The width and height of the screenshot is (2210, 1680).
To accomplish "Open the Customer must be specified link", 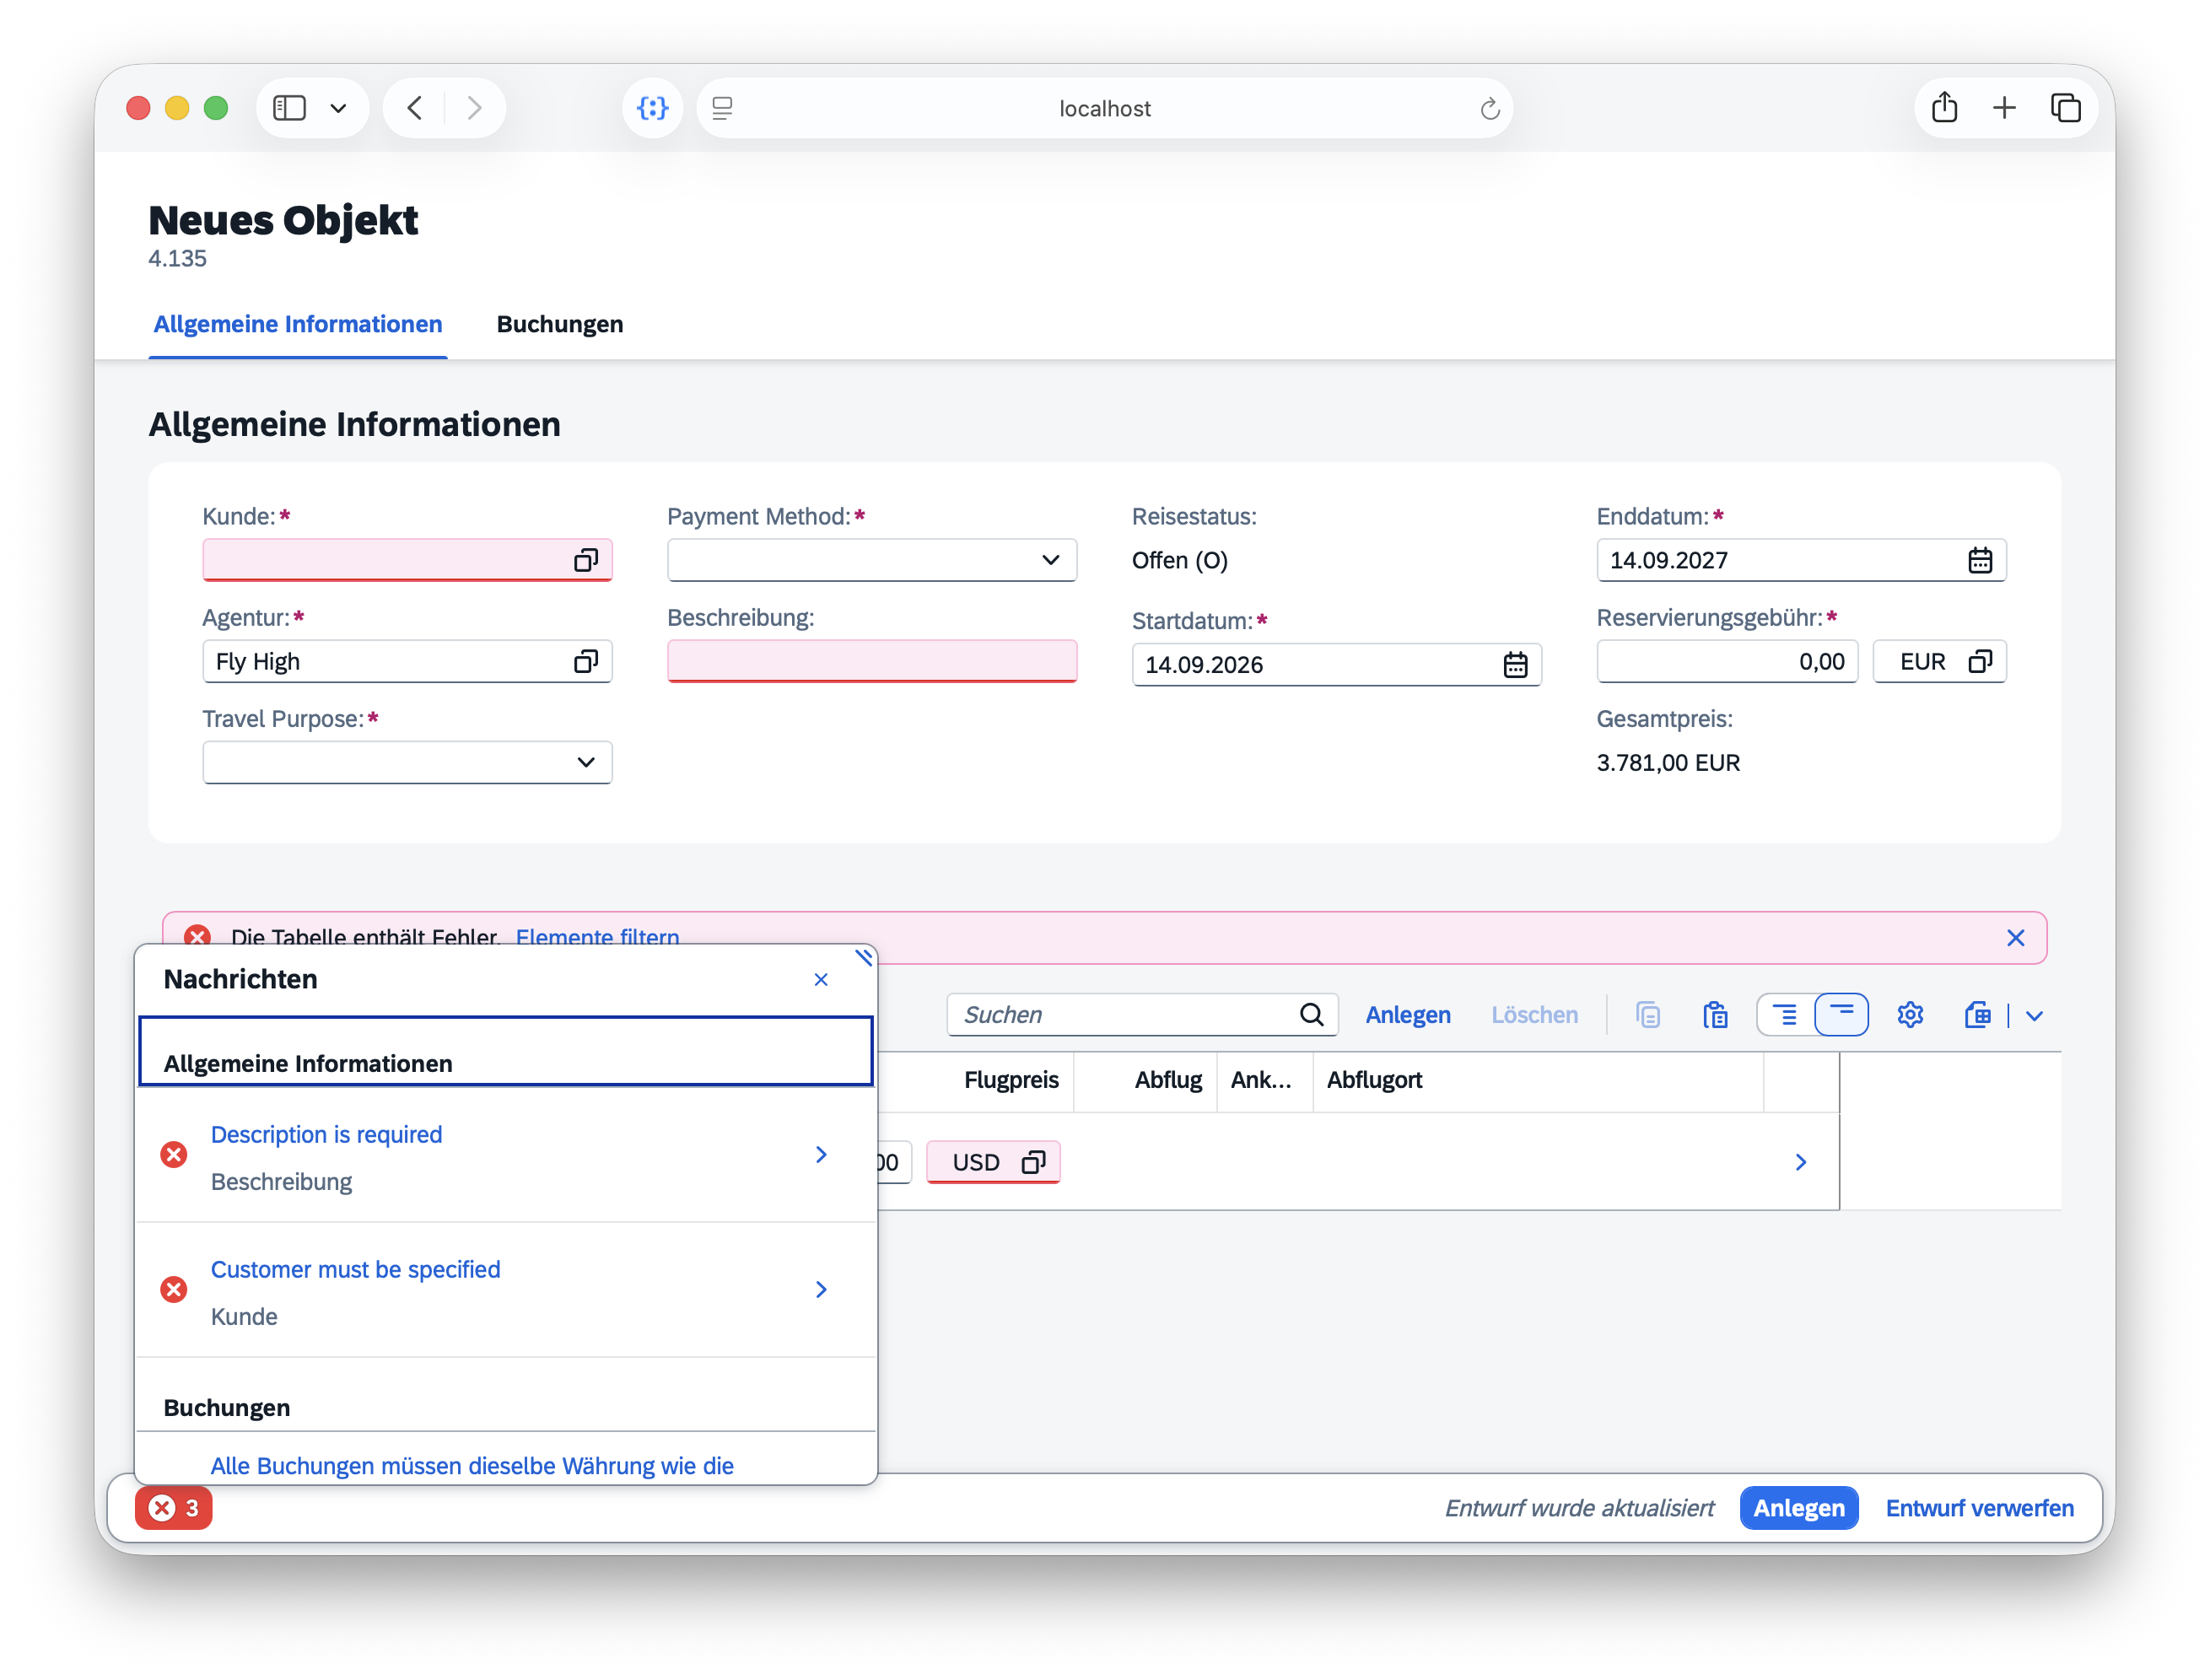I will (355, 1270).
